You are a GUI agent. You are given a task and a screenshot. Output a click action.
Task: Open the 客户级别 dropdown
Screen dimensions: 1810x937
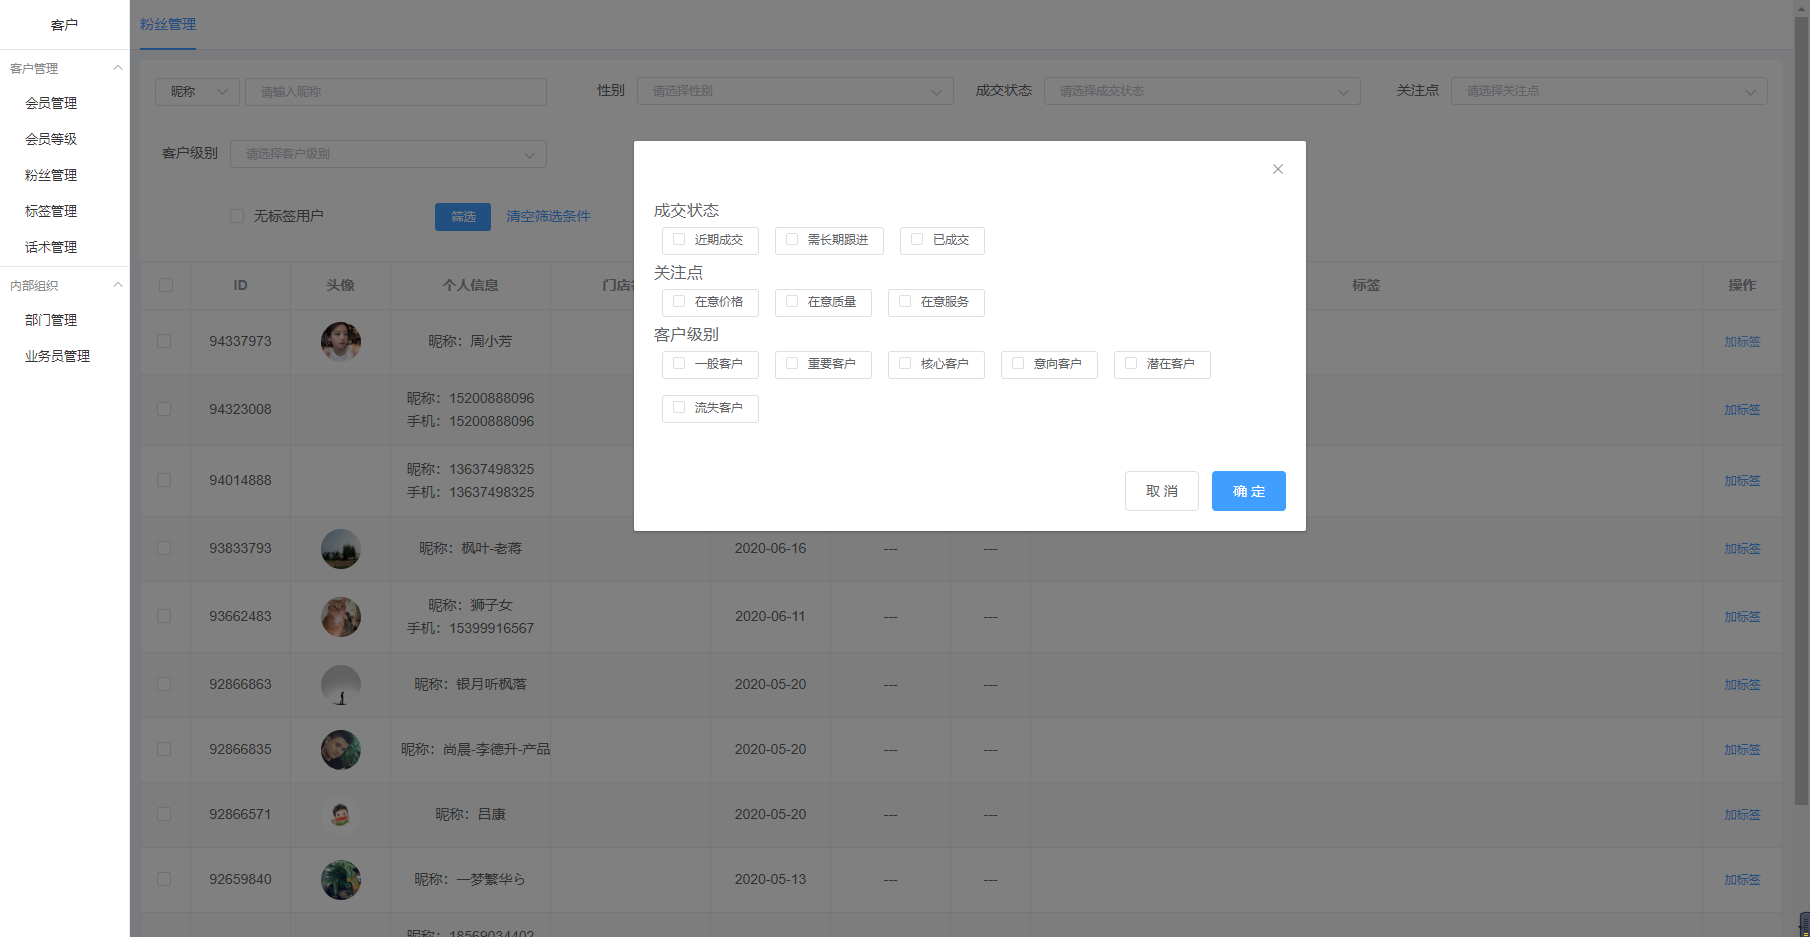(x=388, y=154)
